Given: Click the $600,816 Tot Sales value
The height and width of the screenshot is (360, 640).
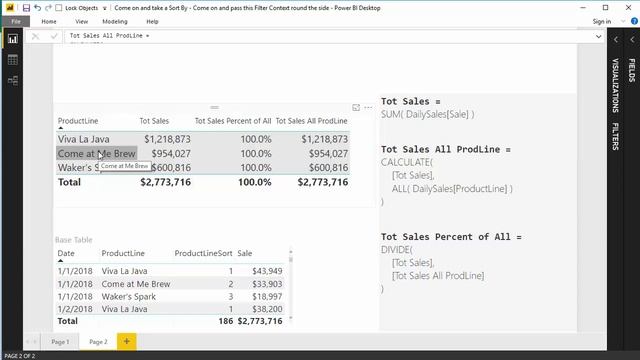Looking at the screenshot, I should pyautogui.click(x=171, y=167).
